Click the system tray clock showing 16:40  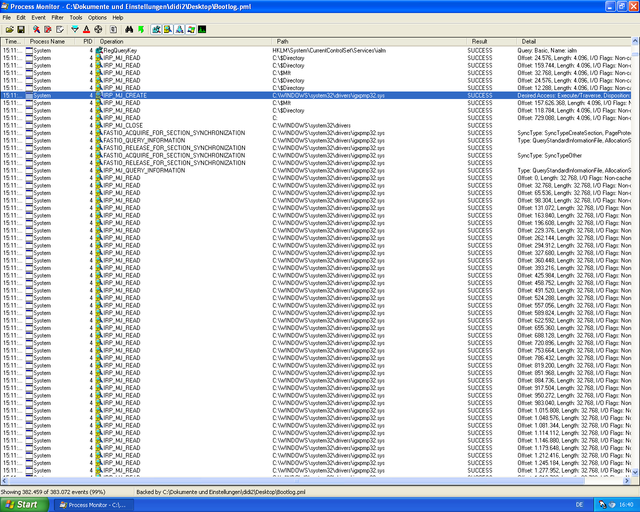(626, 505)
